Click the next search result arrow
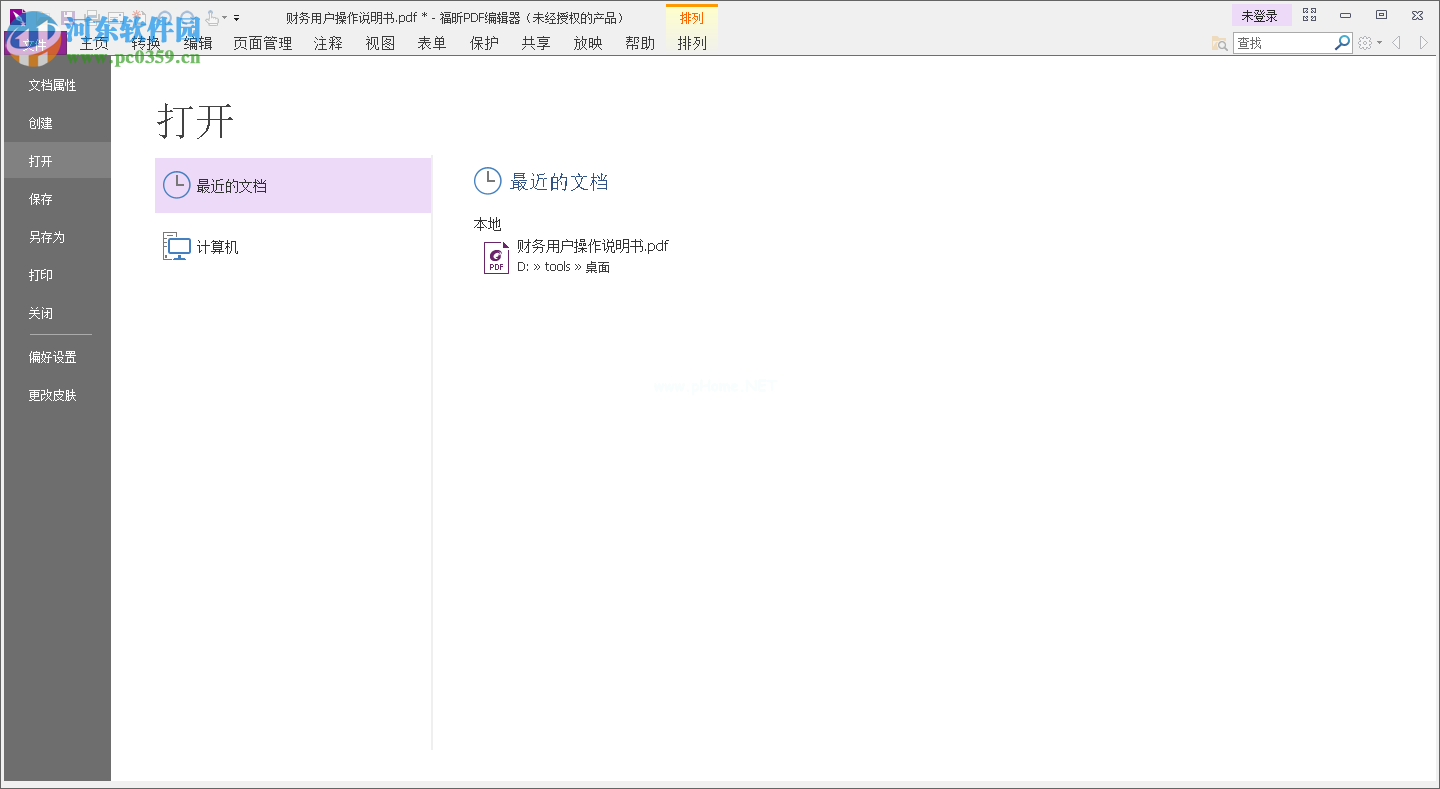This screenshot has height=789, width=1440. pyautogui.click(x=1424, y=43)
